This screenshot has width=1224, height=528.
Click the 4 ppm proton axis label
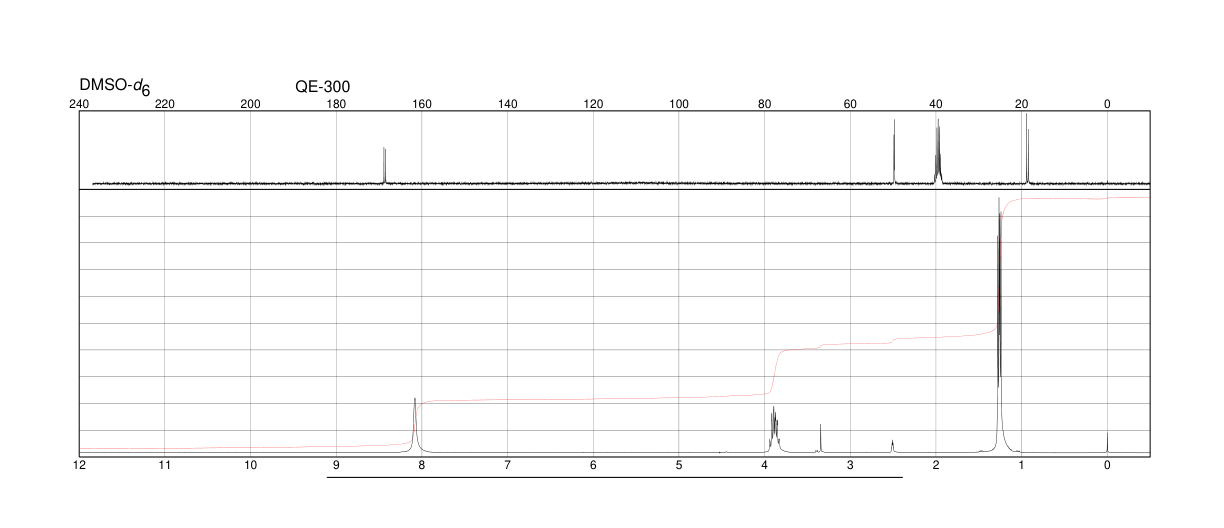[764, 465]
